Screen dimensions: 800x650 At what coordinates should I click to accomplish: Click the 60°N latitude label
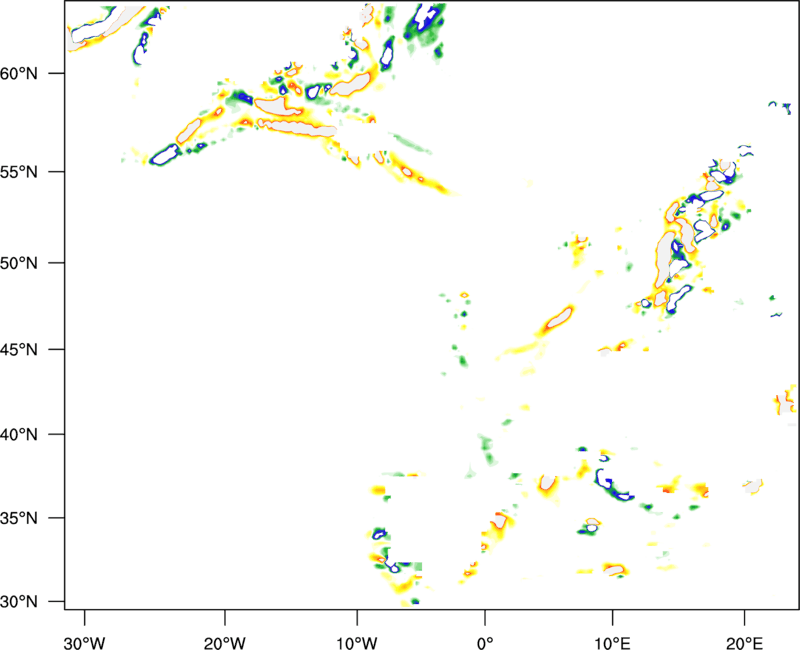[19, 73]
